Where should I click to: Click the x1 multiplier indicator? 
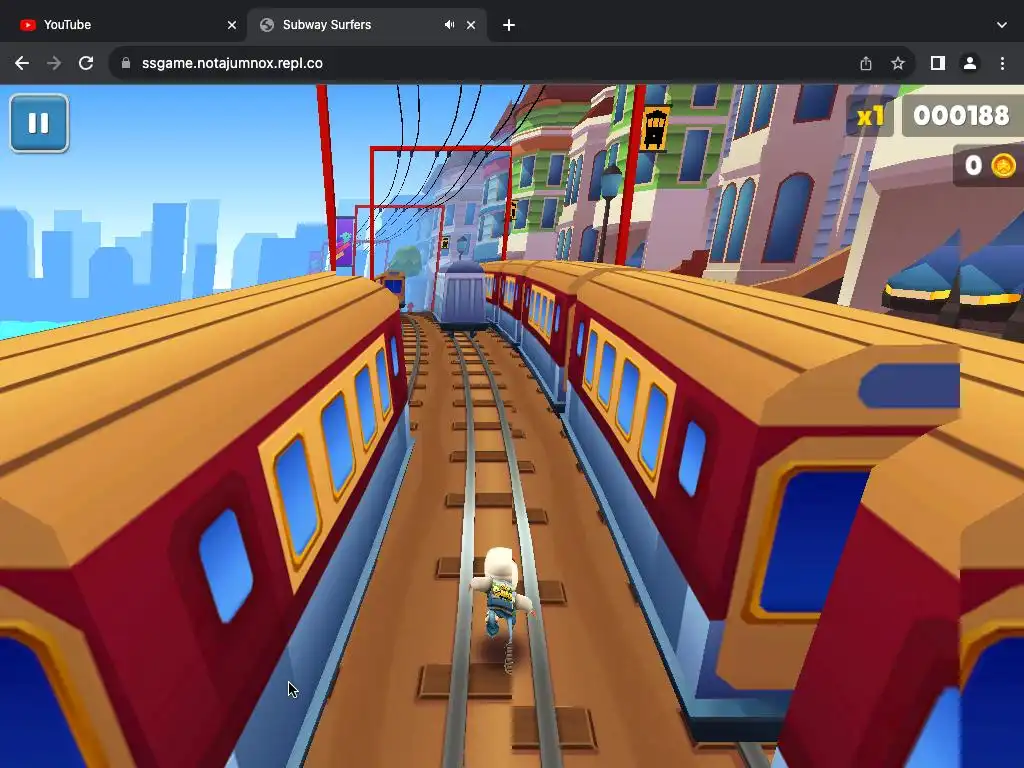[870, 116]
